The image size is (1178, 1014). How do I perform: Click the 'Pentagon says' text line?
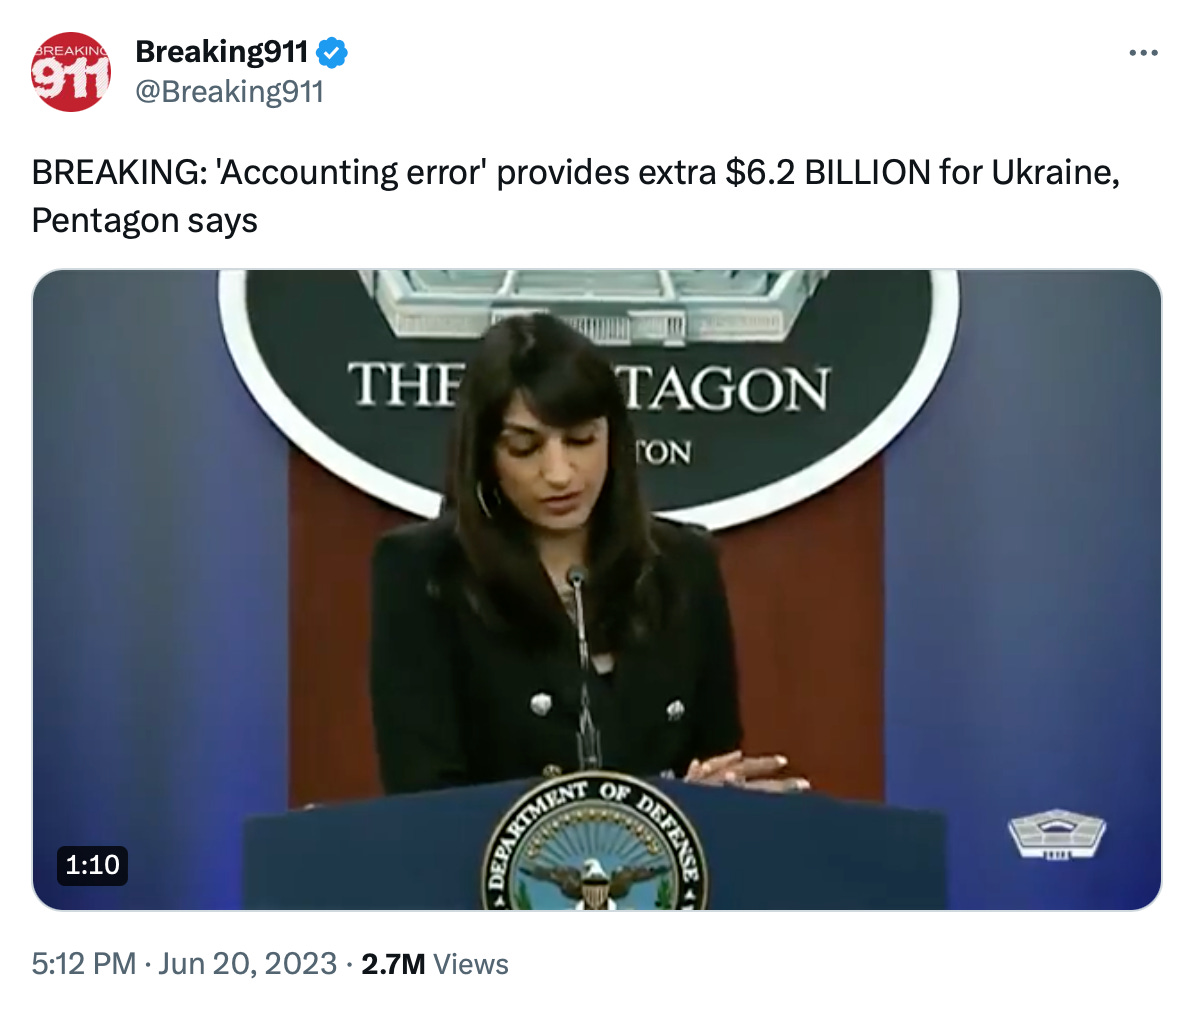[144, 221]
